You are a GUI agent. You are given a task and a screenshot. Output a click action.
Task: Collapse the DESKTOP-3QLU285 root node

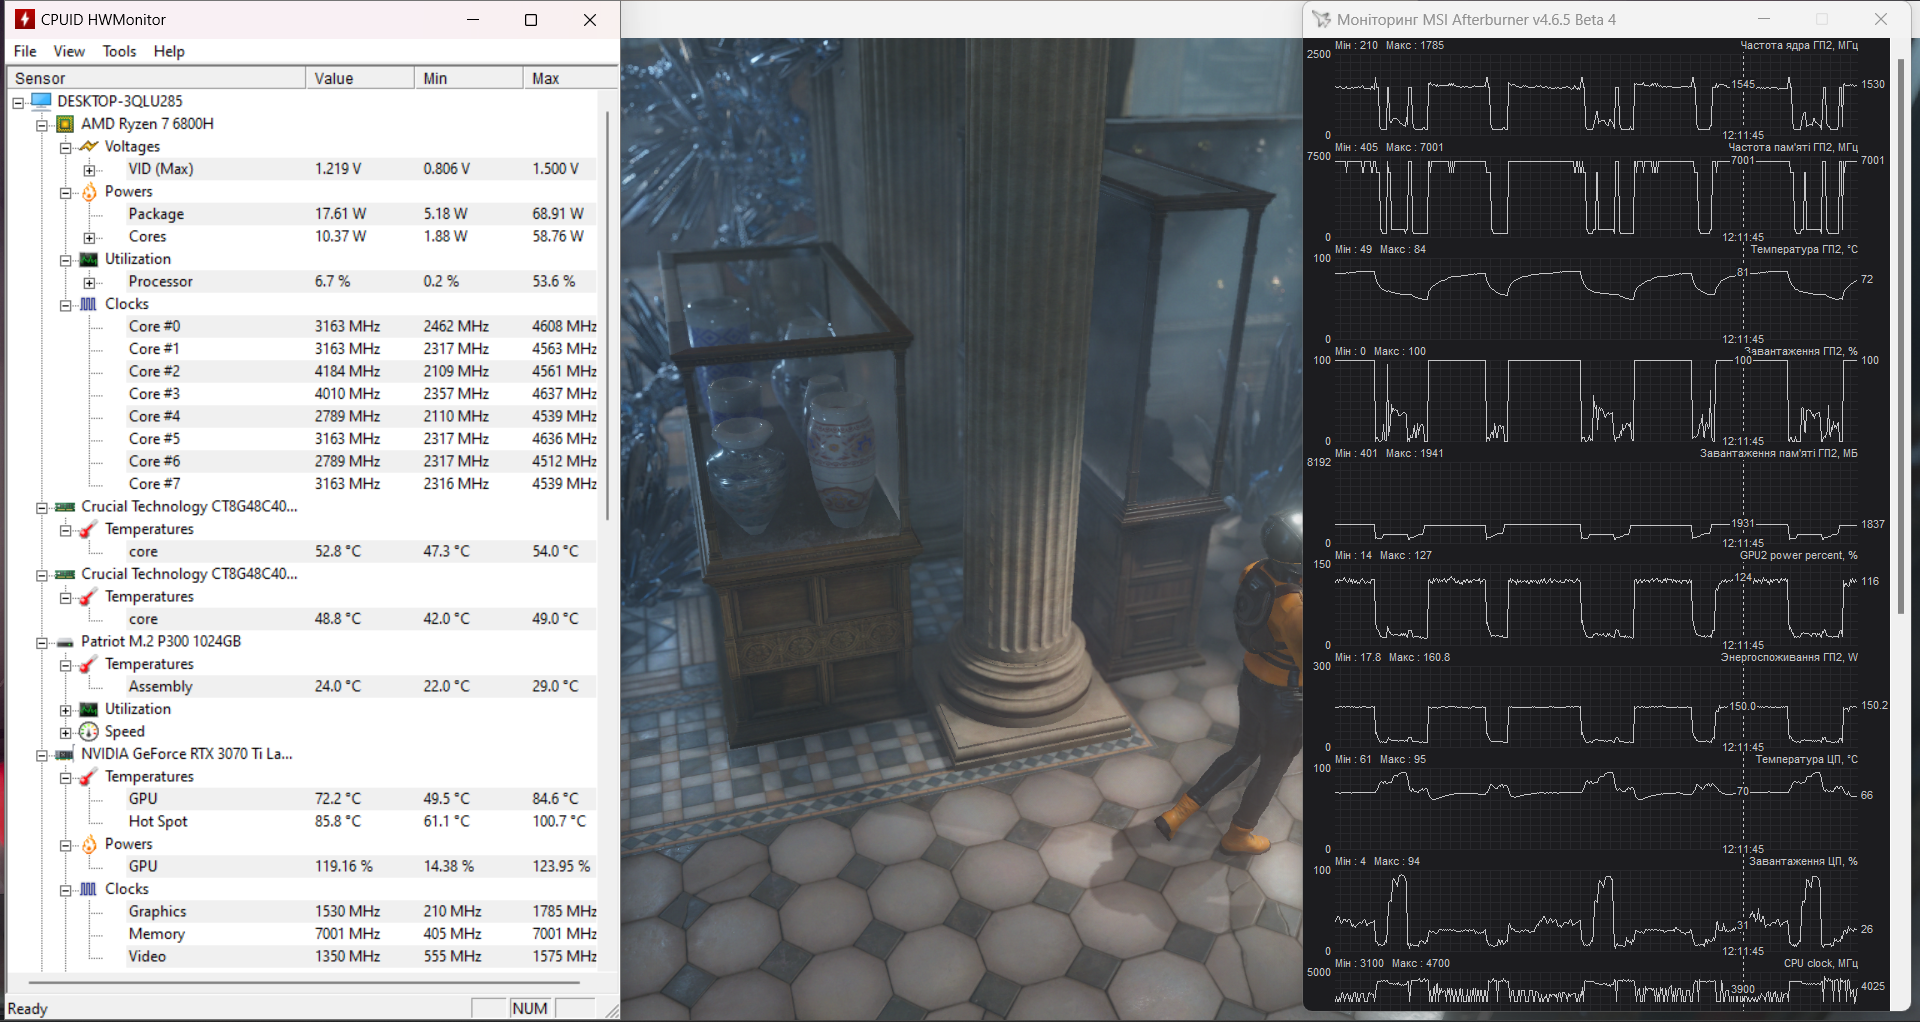(18, 102)
